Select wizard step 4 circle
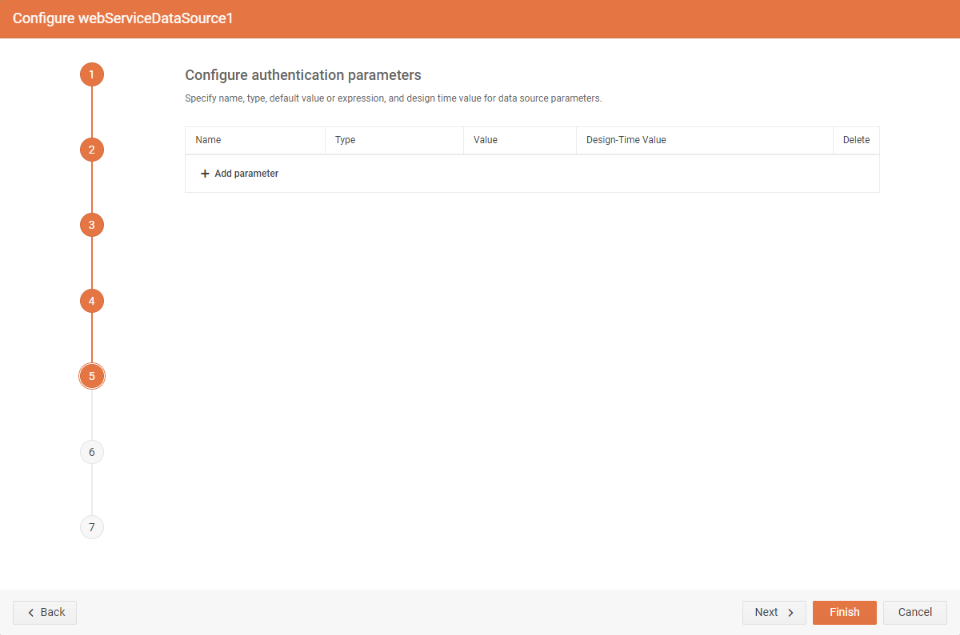Viewport: 960px width, 635px height. (91, 300)
